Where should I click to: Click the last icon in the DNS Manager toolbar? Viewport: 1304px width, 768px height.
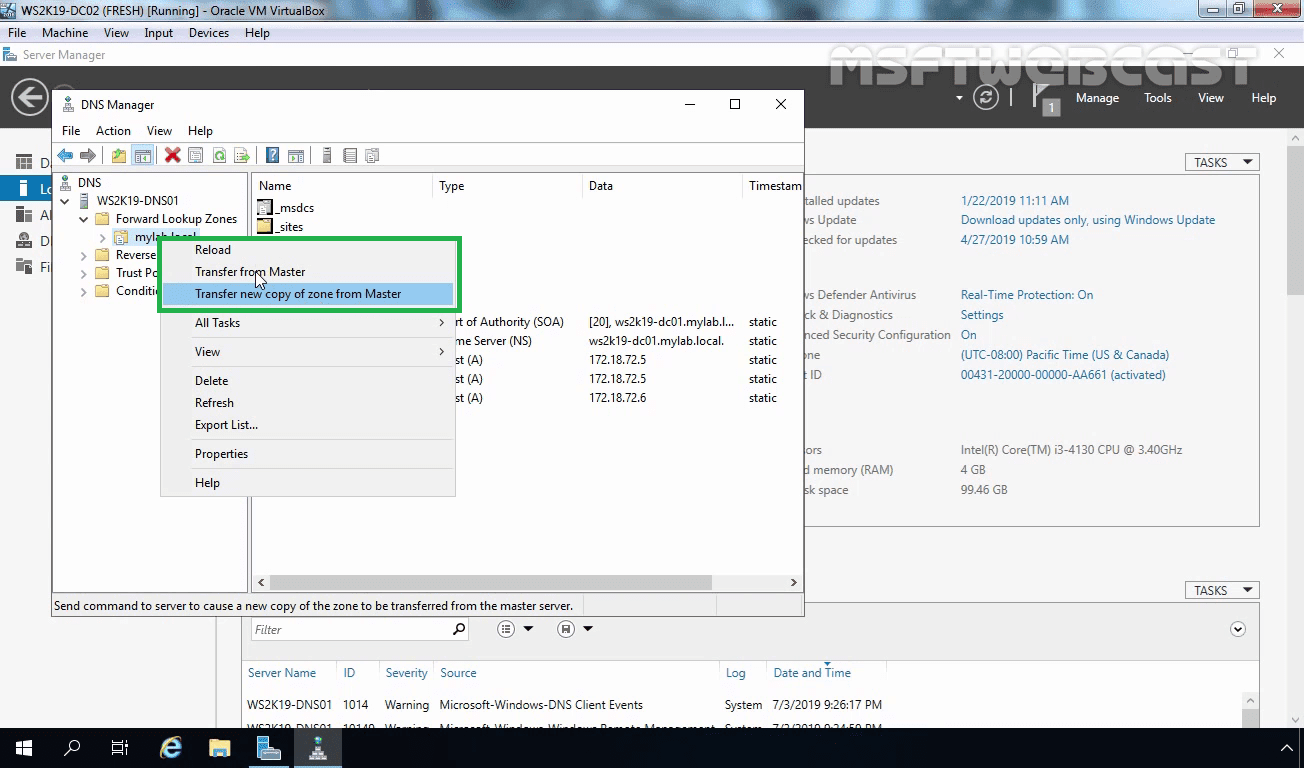[x=373, y=155]
